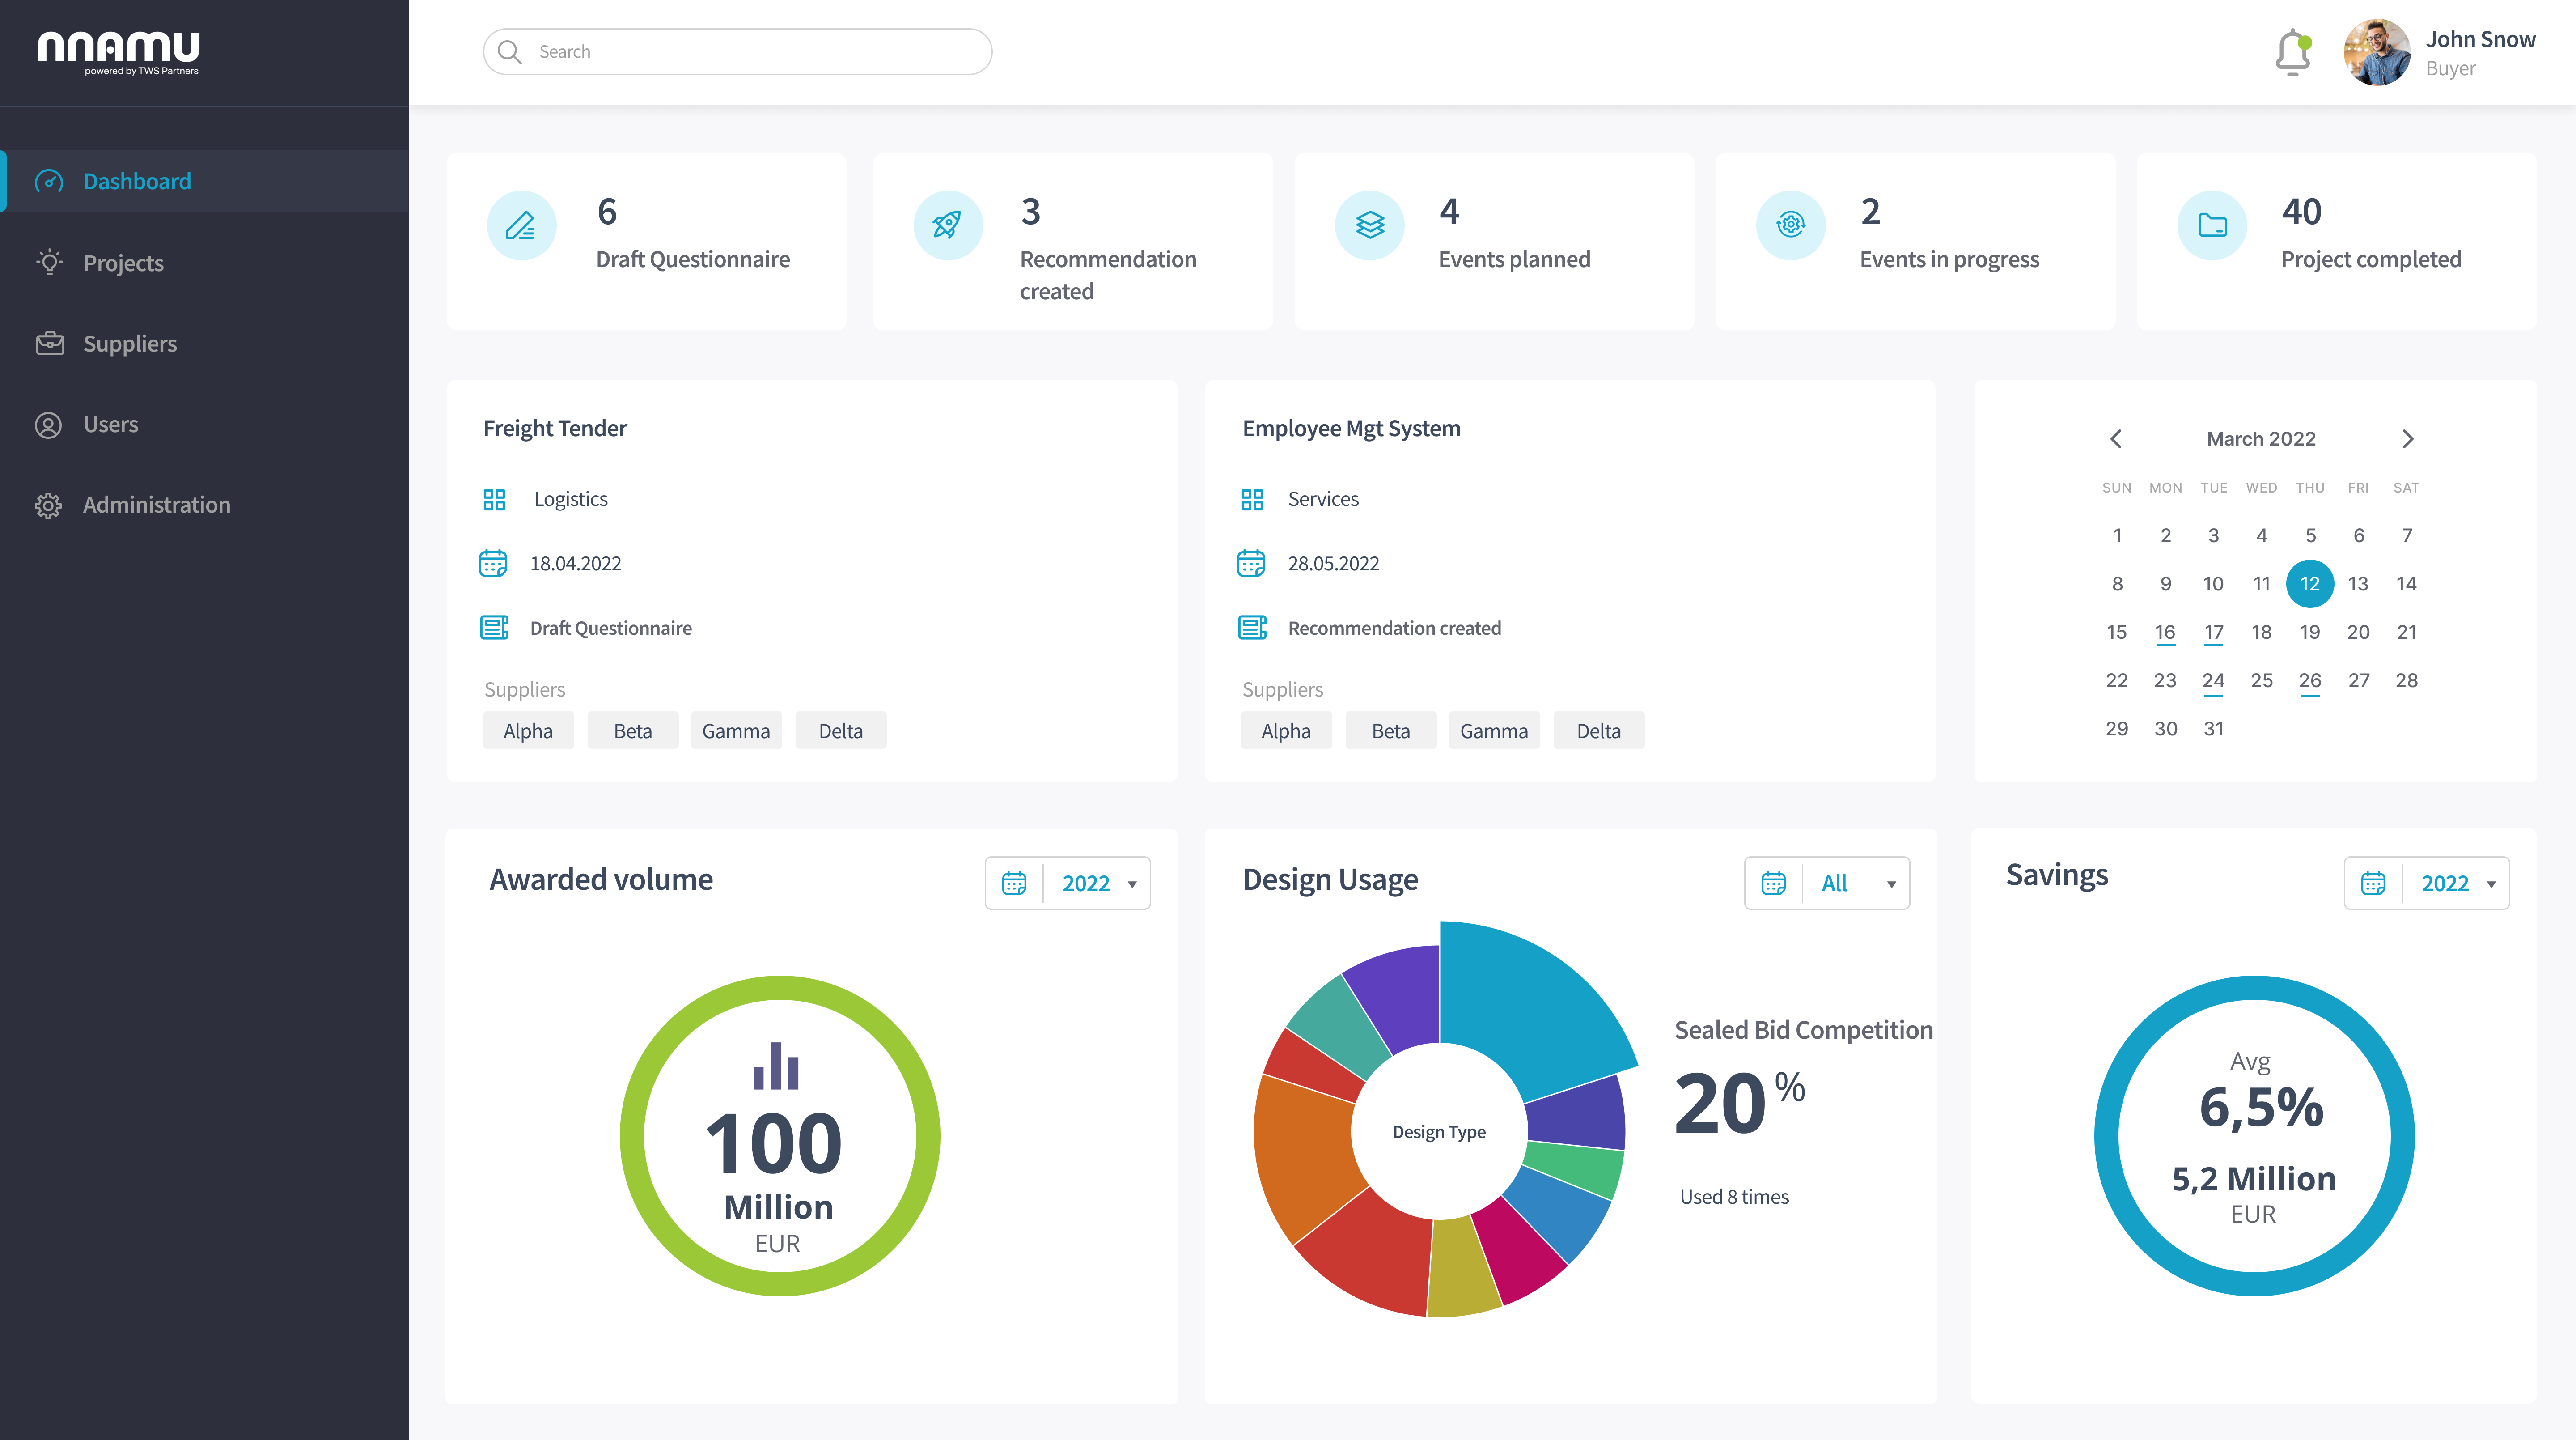This screenshot has height=1440, width=2576.
Task: Click the orange pie chart slice
Action: click(1305, 1155)
